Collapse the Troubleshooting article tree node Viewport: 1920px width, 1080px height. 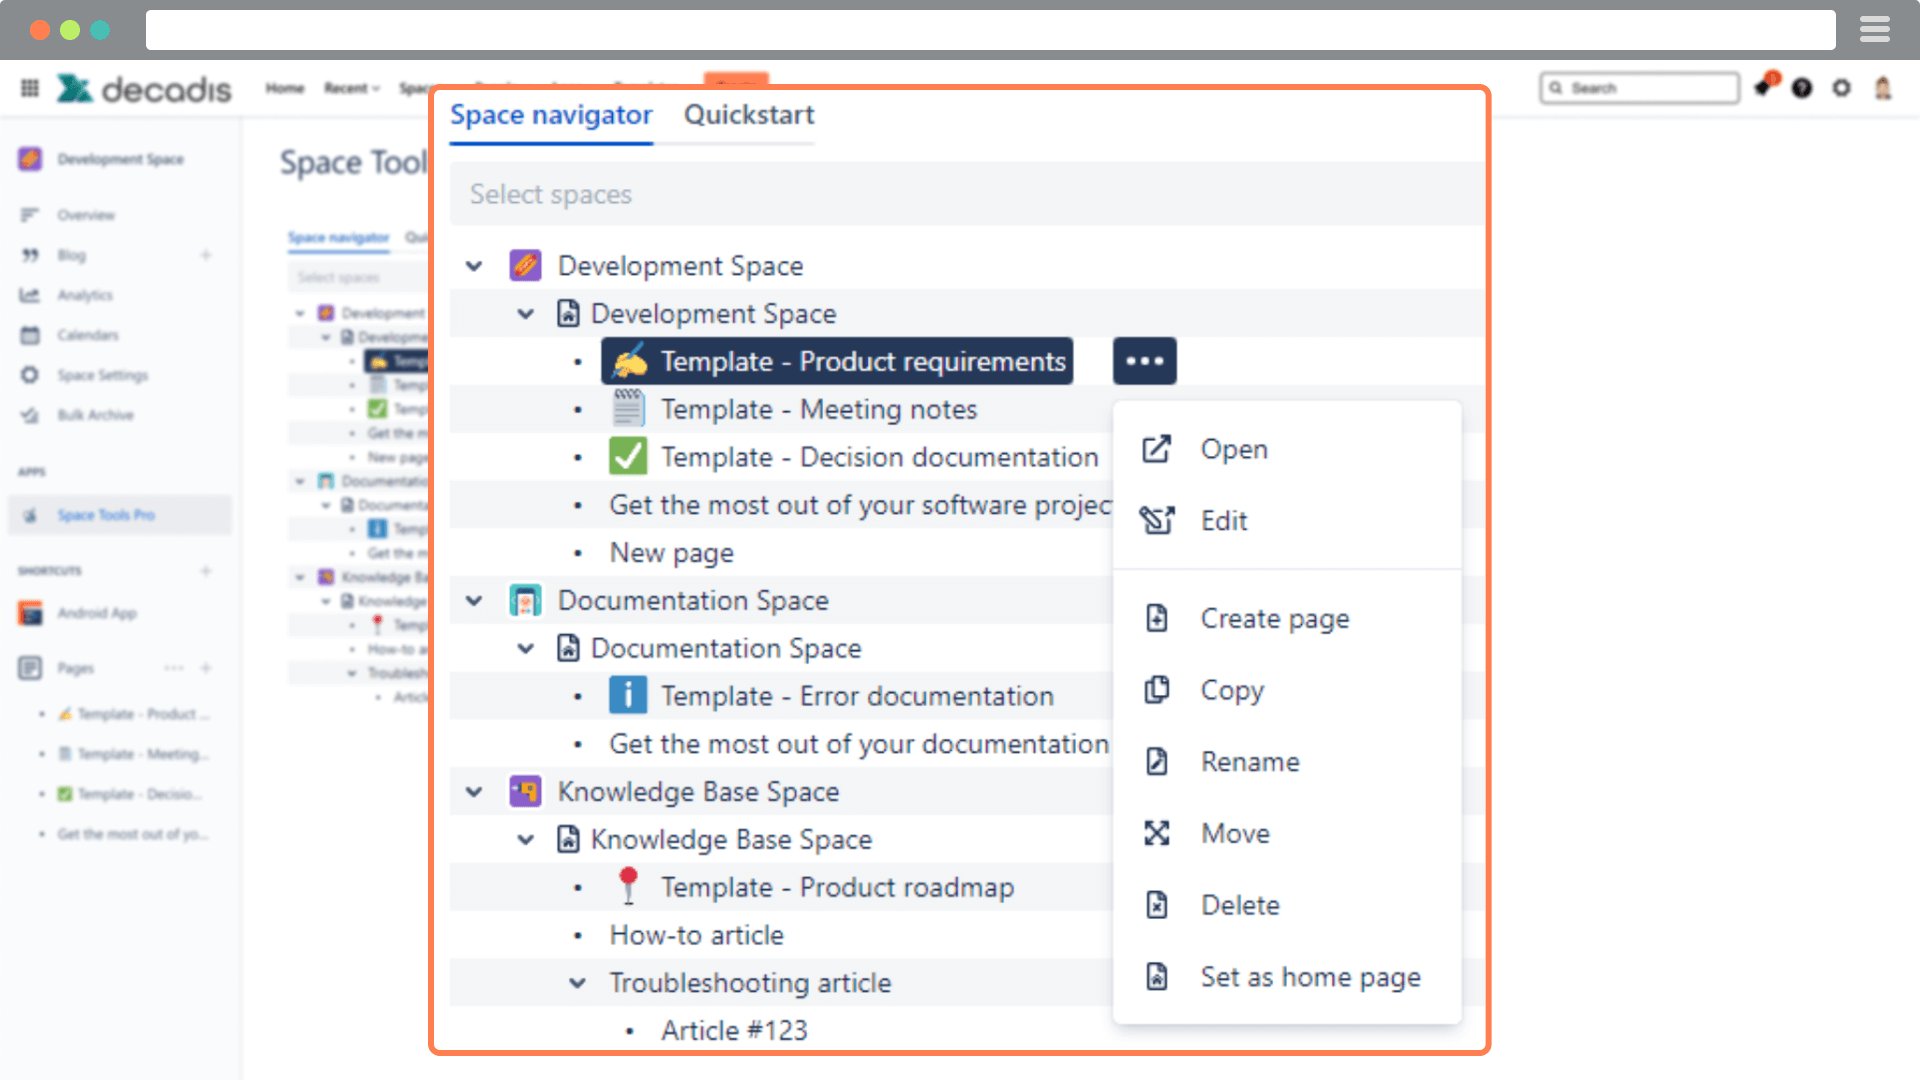click(577, 983)
